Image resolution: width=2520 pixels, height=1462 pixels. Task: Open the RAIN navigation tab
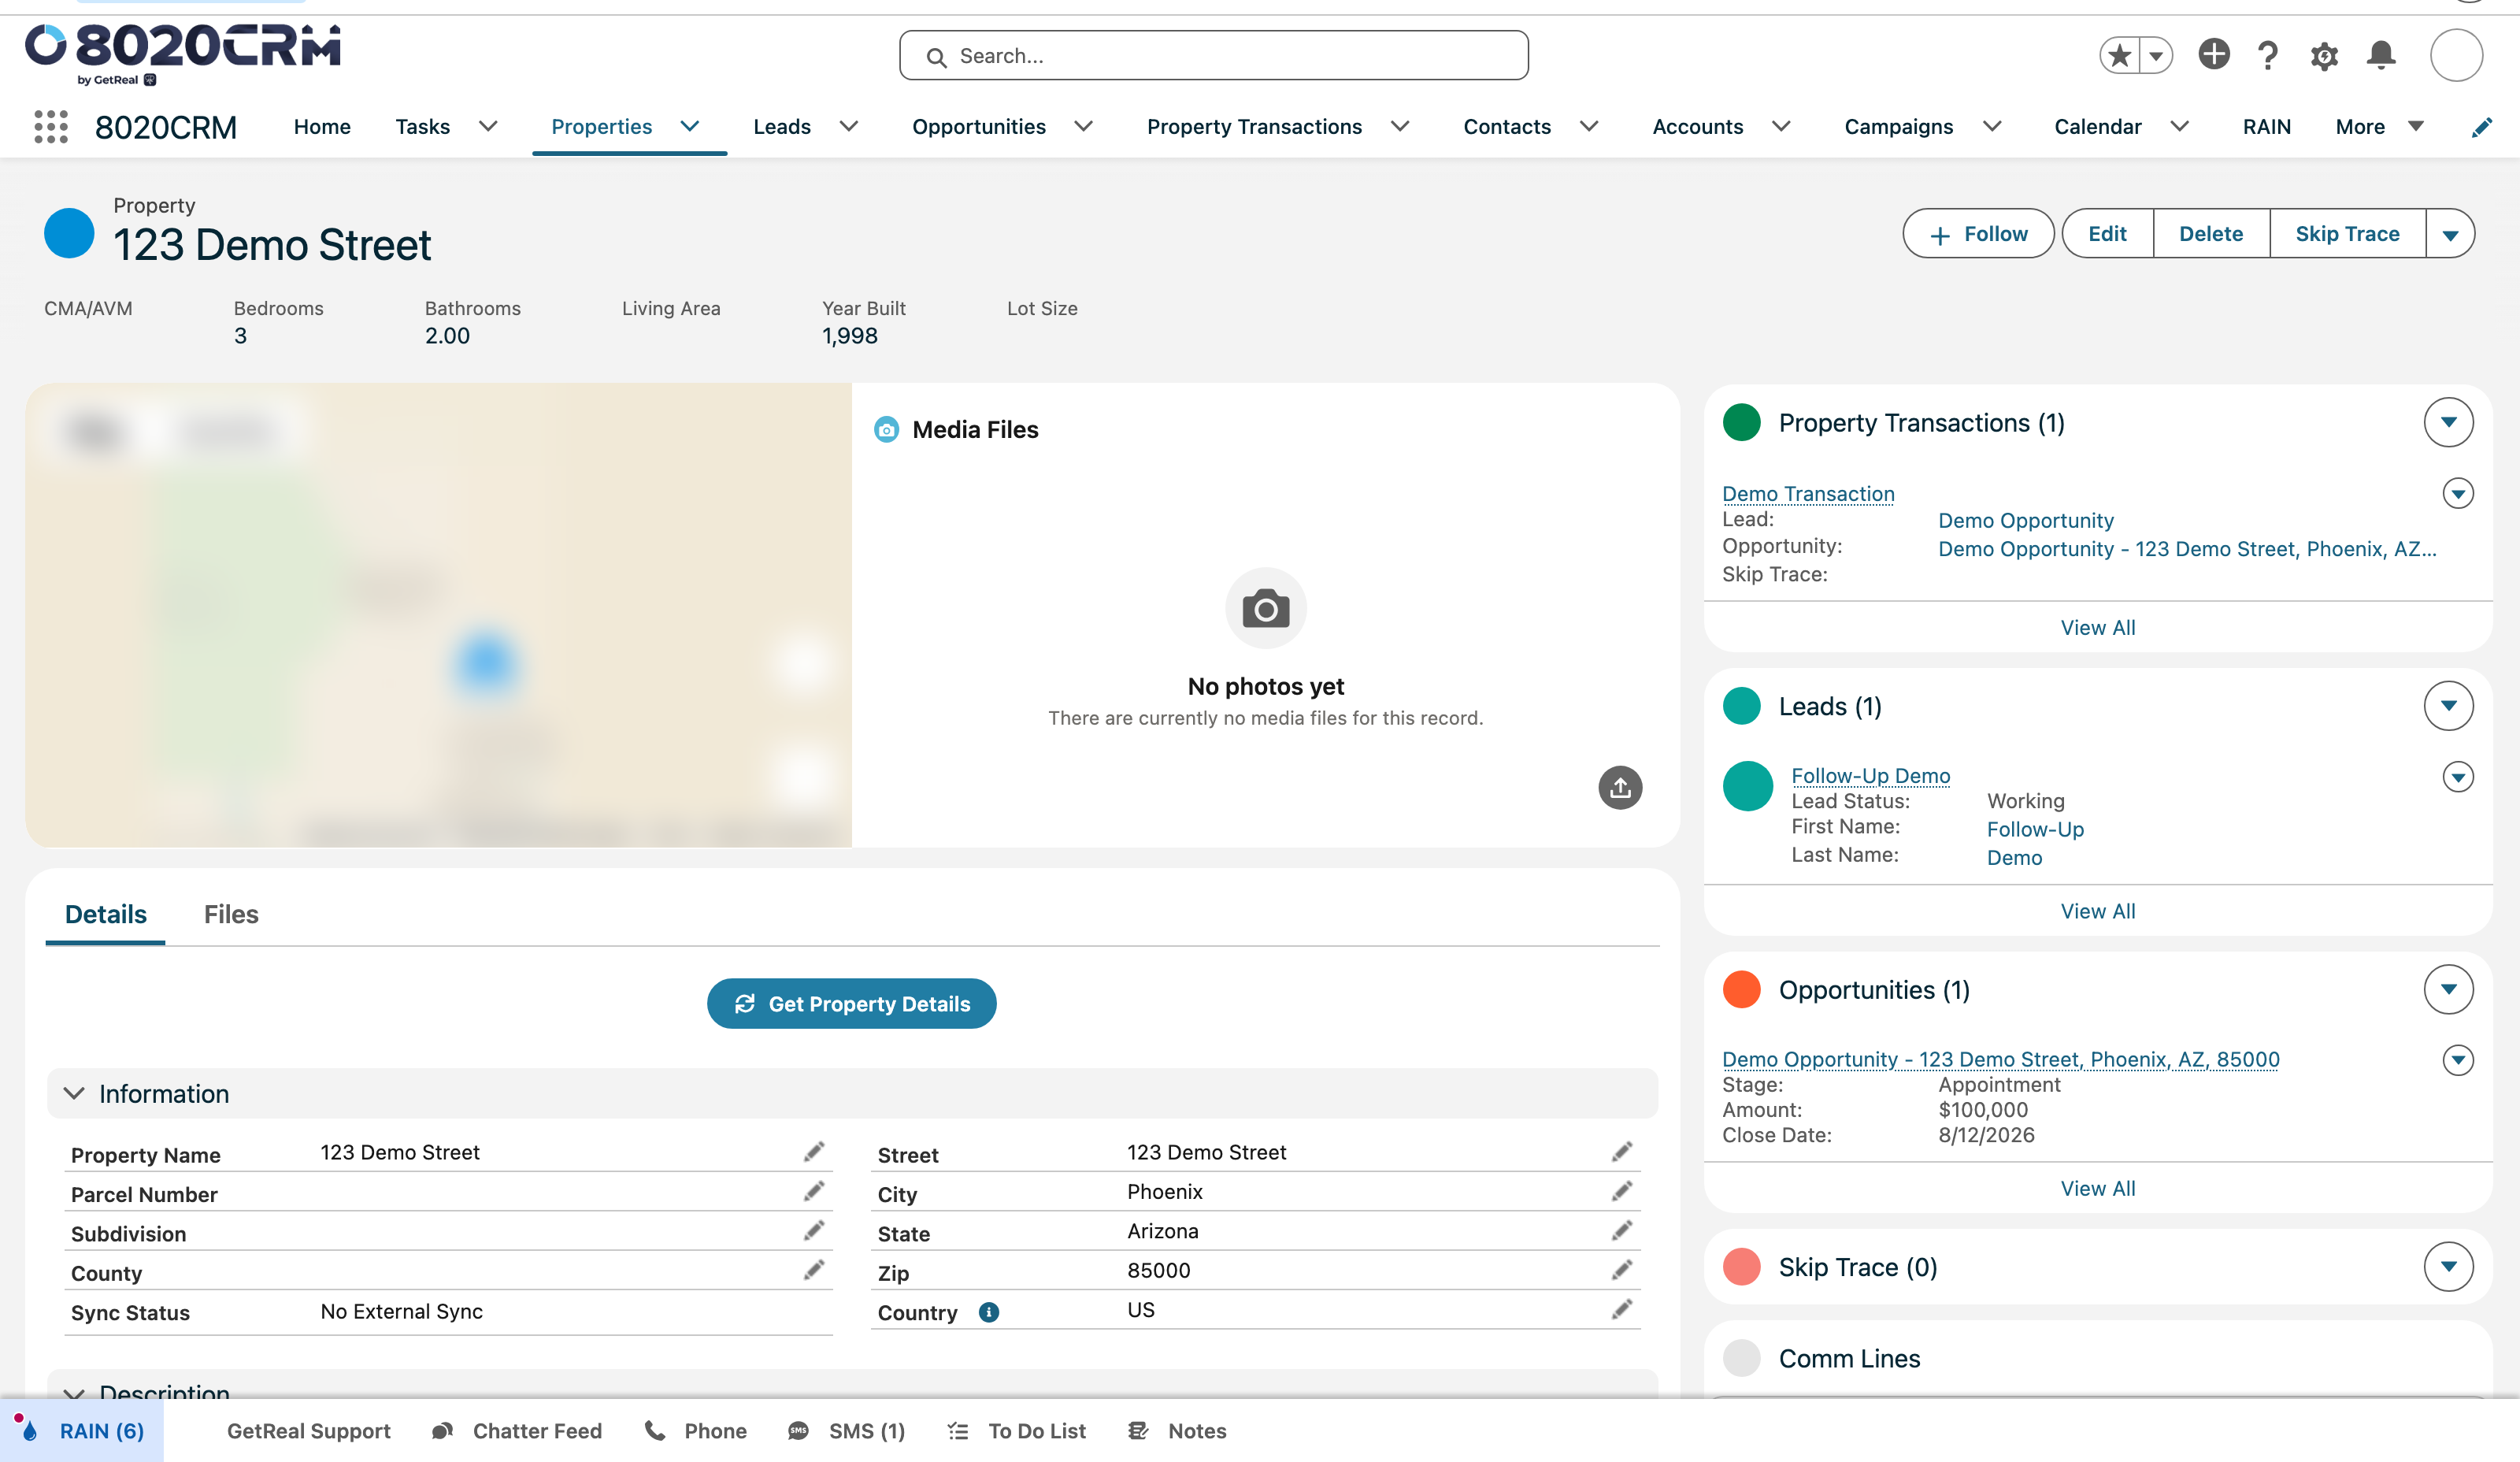tap(2266, 126)
